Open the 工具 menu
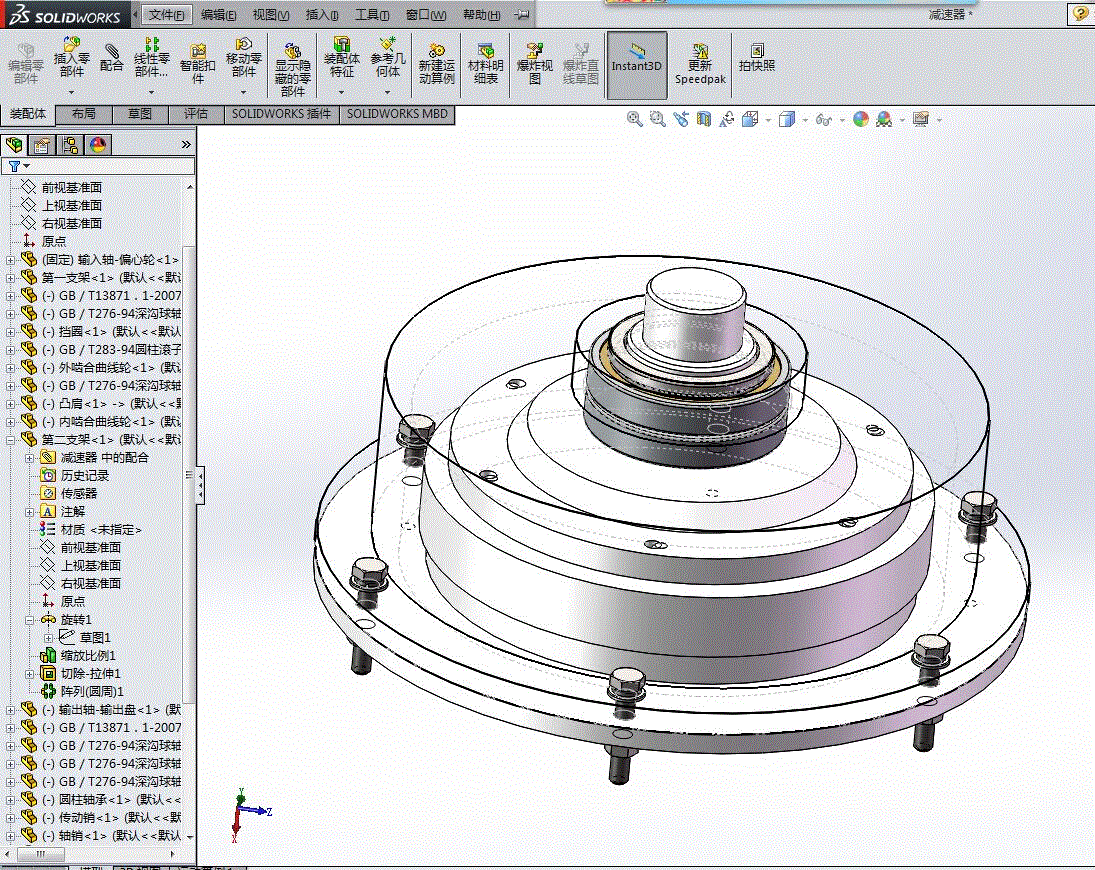This screenshot has width=1095, height=870. pos(372,15)
